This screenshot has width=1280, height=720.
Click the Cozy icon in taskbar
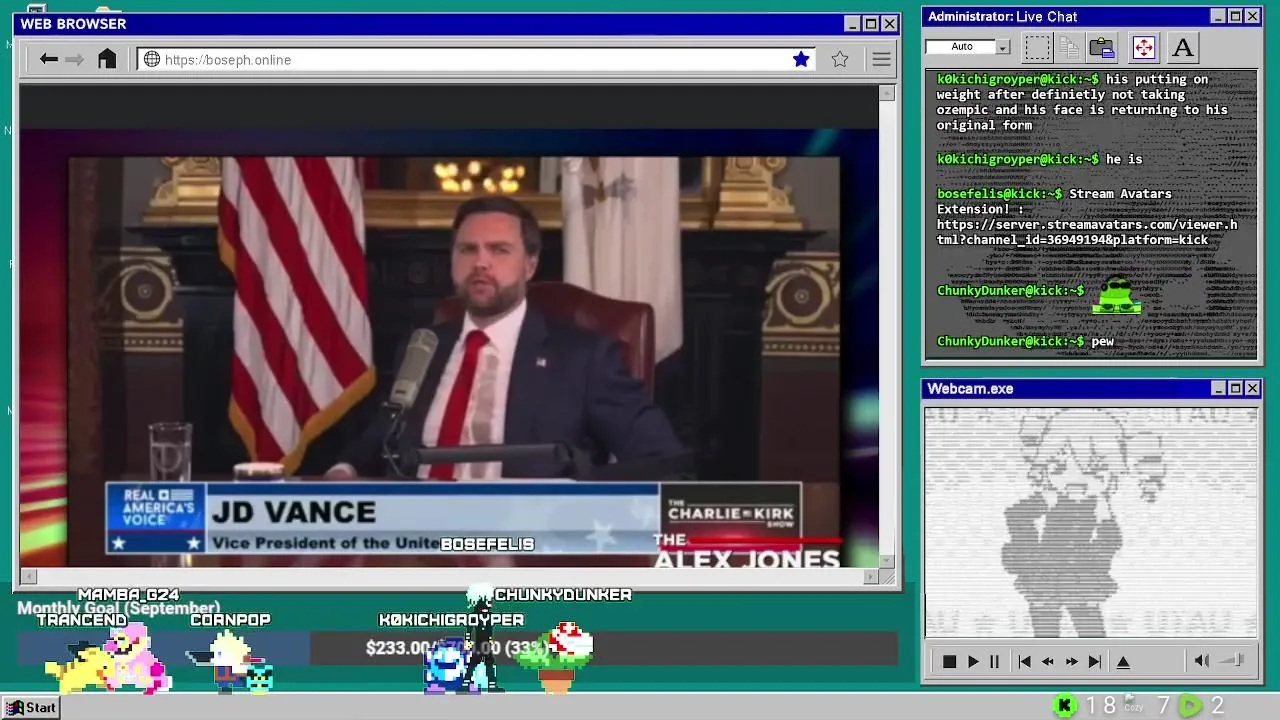[x=1132, y=705]
